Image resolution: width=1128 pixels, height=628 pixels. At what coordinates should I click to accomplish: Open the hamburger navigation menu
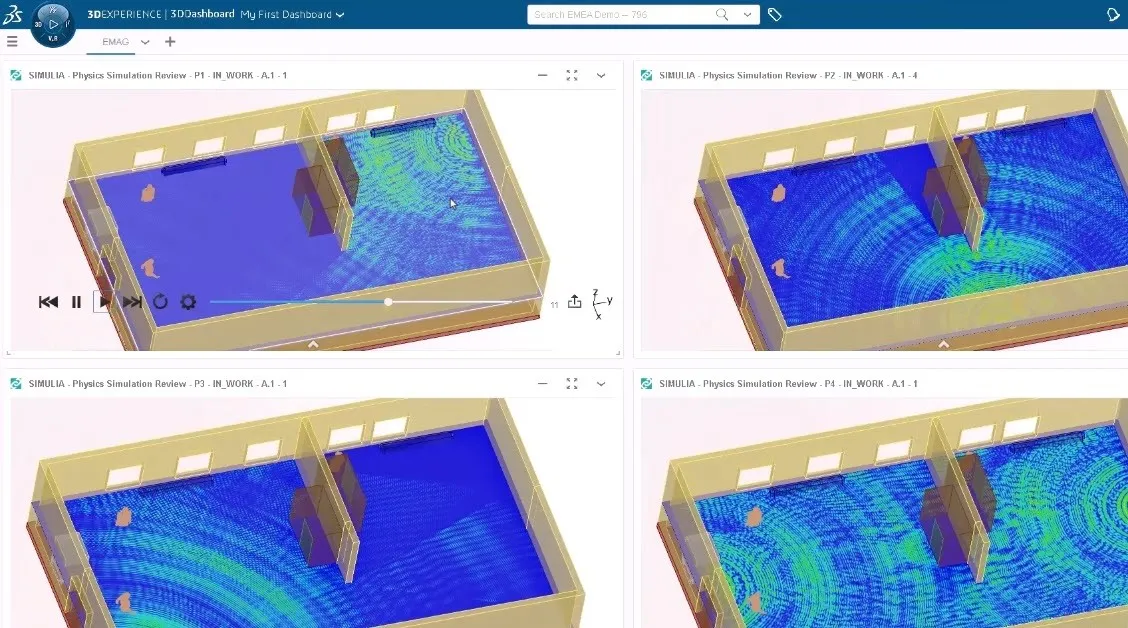12,42
